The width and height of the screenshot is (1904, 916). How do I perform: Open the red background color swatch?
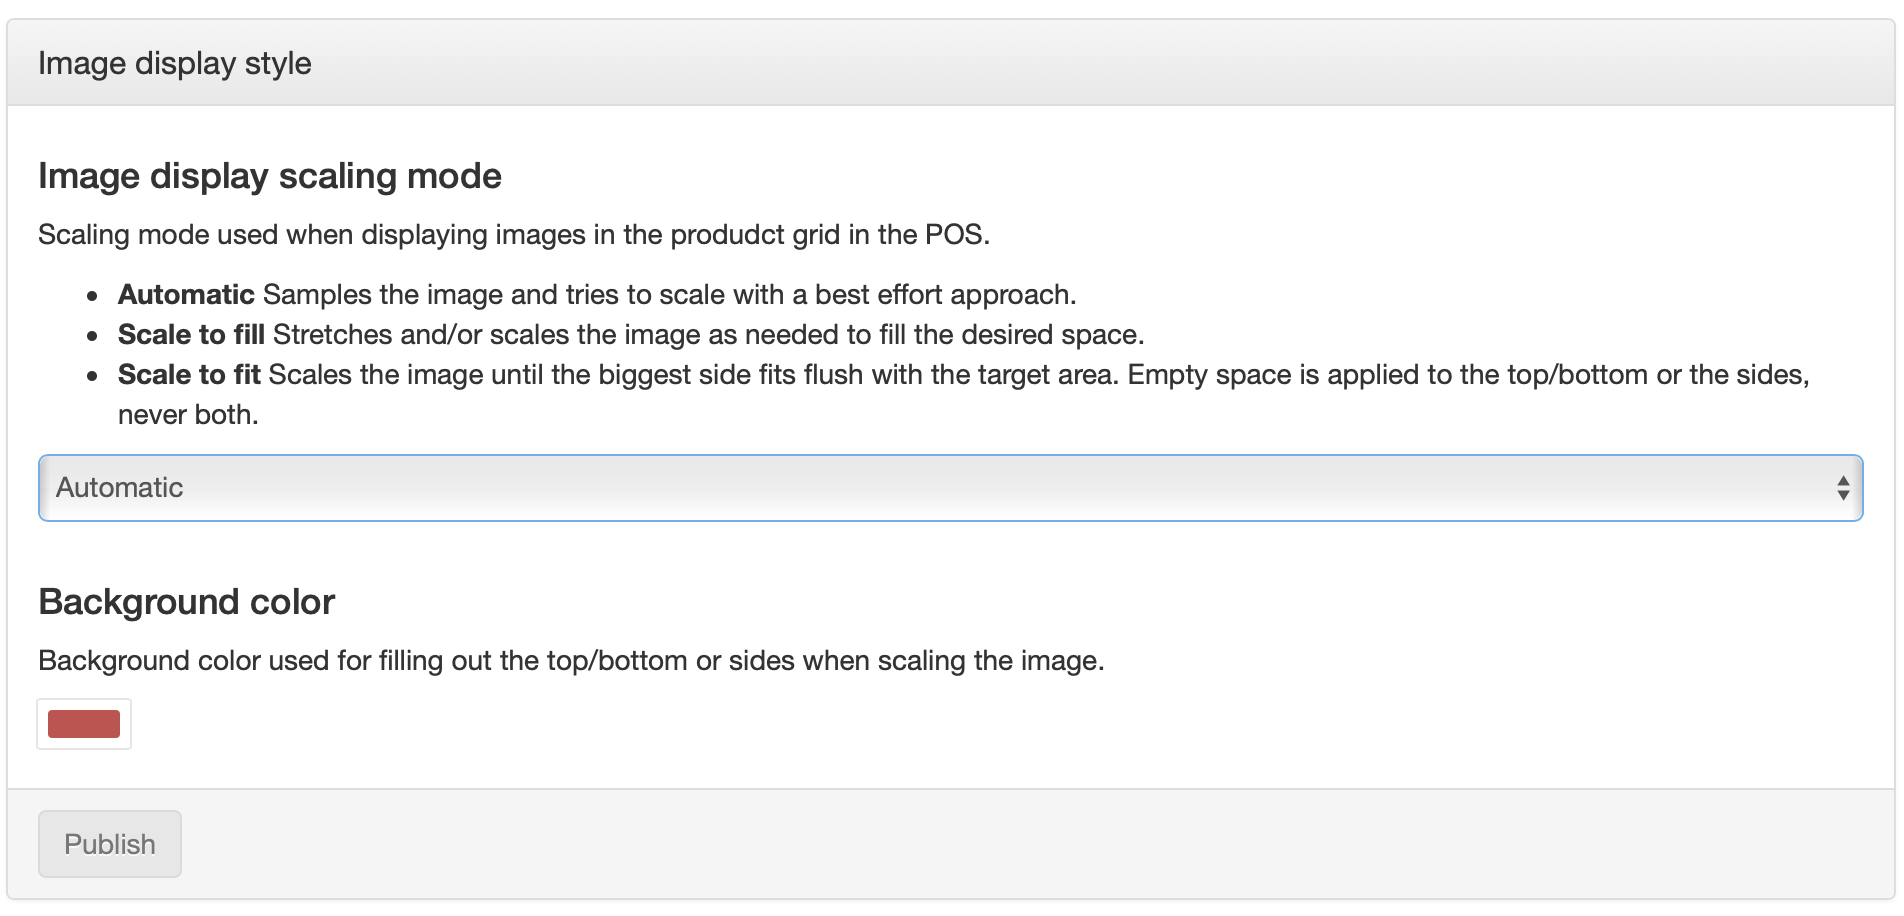[84, 724]
